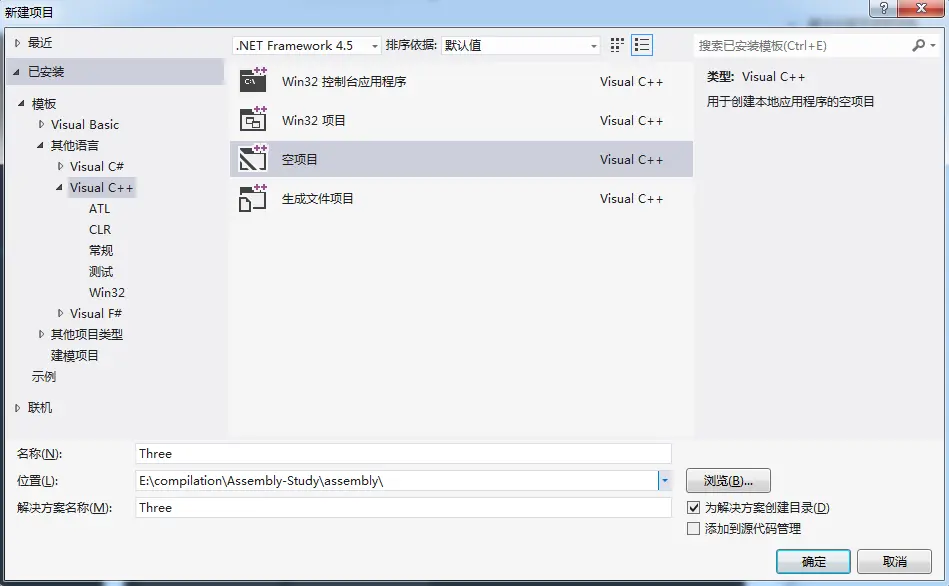Toggle 为解决方案创建目录 checkbox
This screenshot has height=586, width=949.
point(694,507)
